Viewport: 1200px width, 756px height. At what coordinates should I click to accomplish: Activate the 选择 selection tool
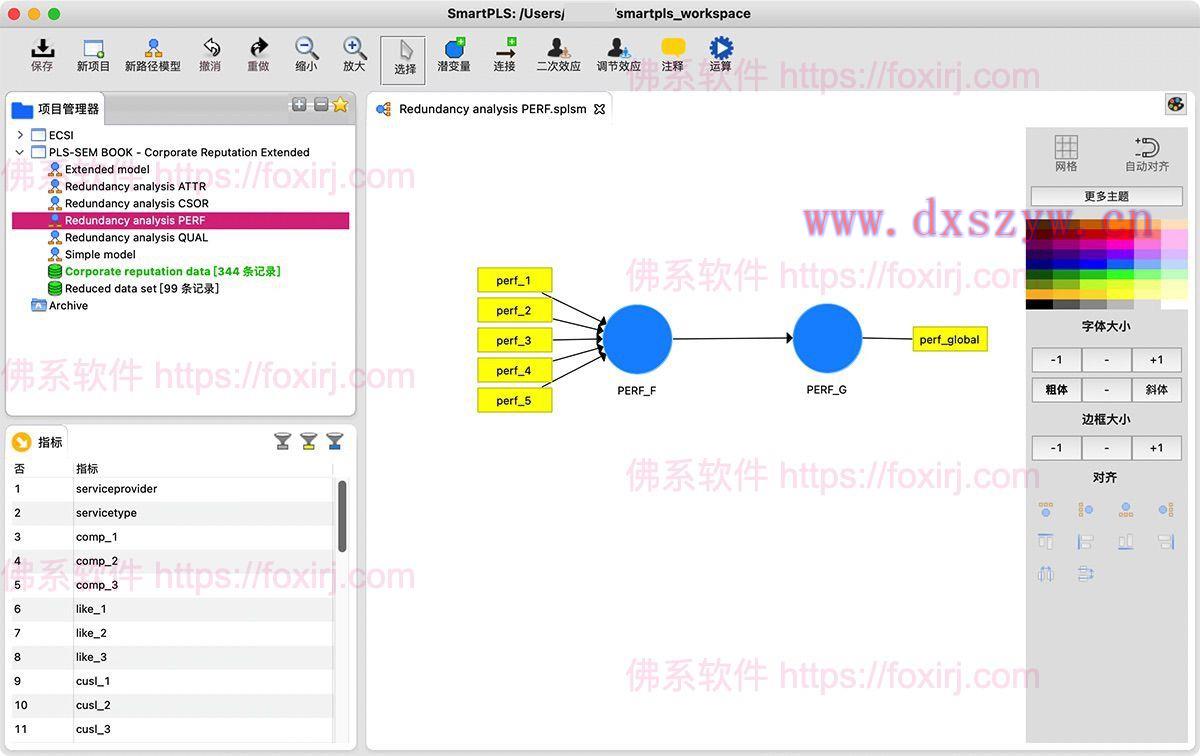[x=404, y=59]
